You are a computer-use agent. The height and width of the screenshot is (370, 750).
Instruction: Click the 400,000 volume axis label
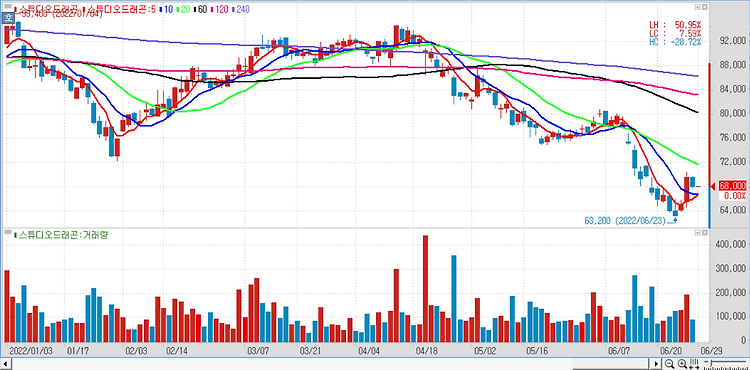[730, 244]
